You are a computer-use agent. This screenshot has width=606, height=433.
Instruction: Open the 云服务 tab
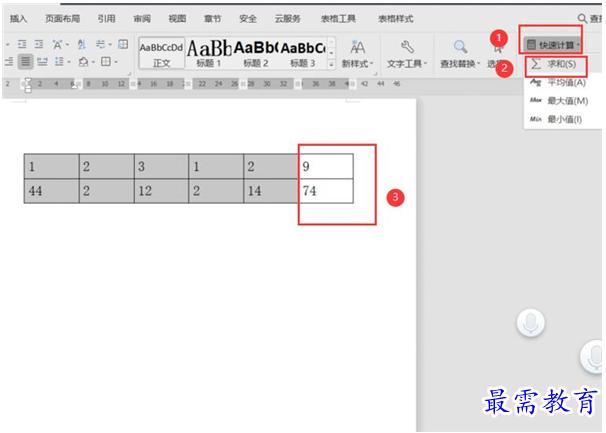click(288, 19)
